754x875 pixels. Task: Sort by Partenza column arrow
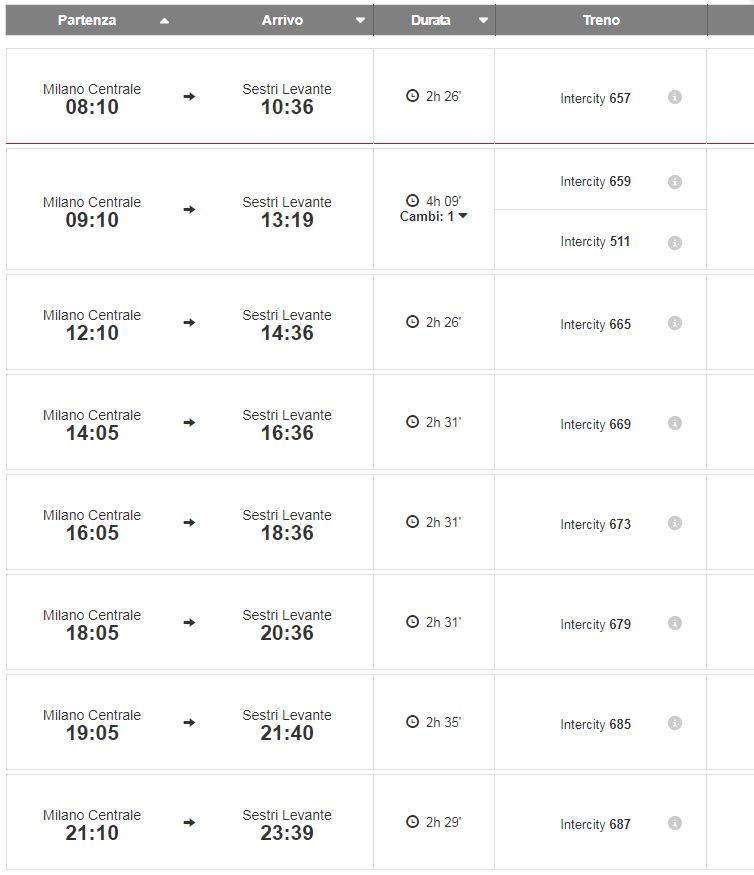pos(164,21)
